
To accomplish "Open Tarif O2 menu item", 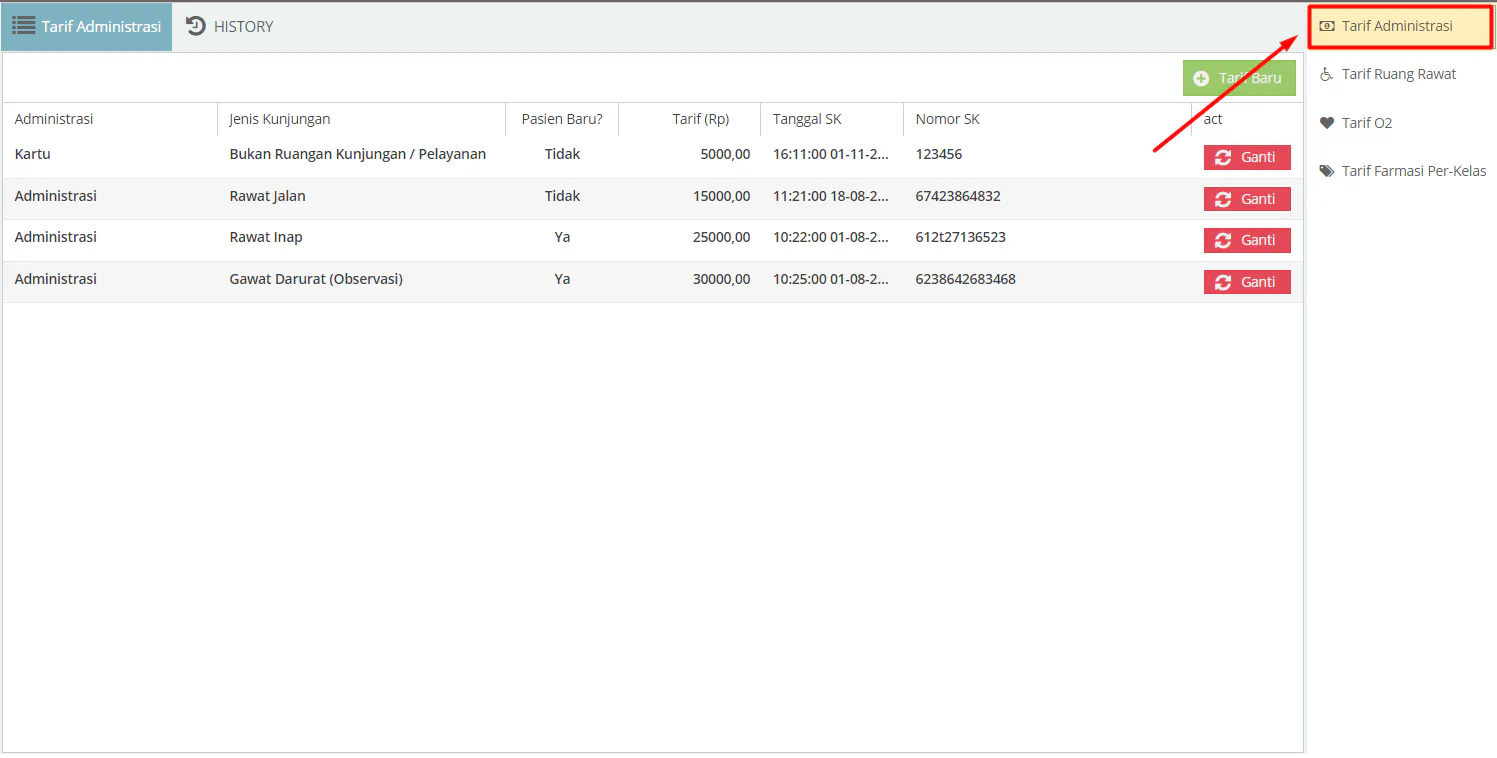I will tap(1400, 123).
